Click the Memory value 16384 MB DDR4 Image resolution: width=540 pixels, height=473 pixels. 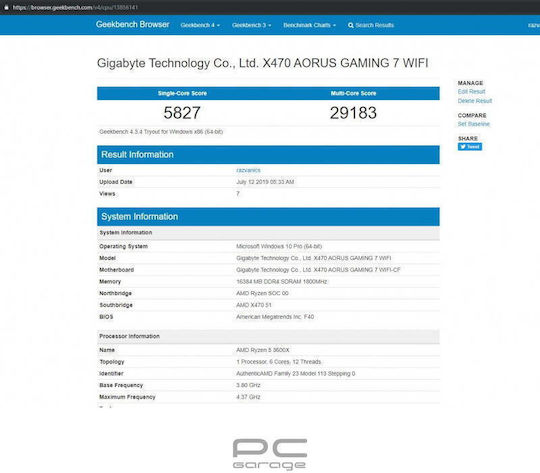pyautogui.click(x=282, y=281)
